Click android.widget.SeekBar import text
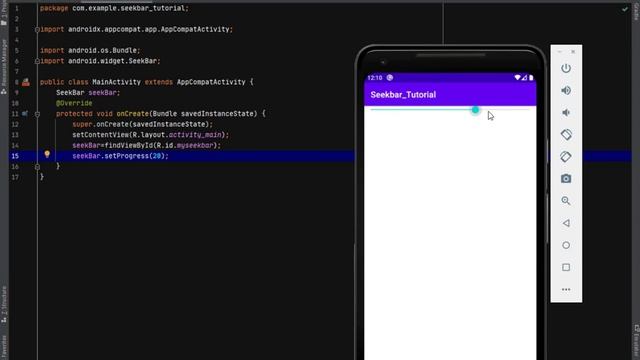Viewport: 640px width, 360px height. tap(112, 61)
